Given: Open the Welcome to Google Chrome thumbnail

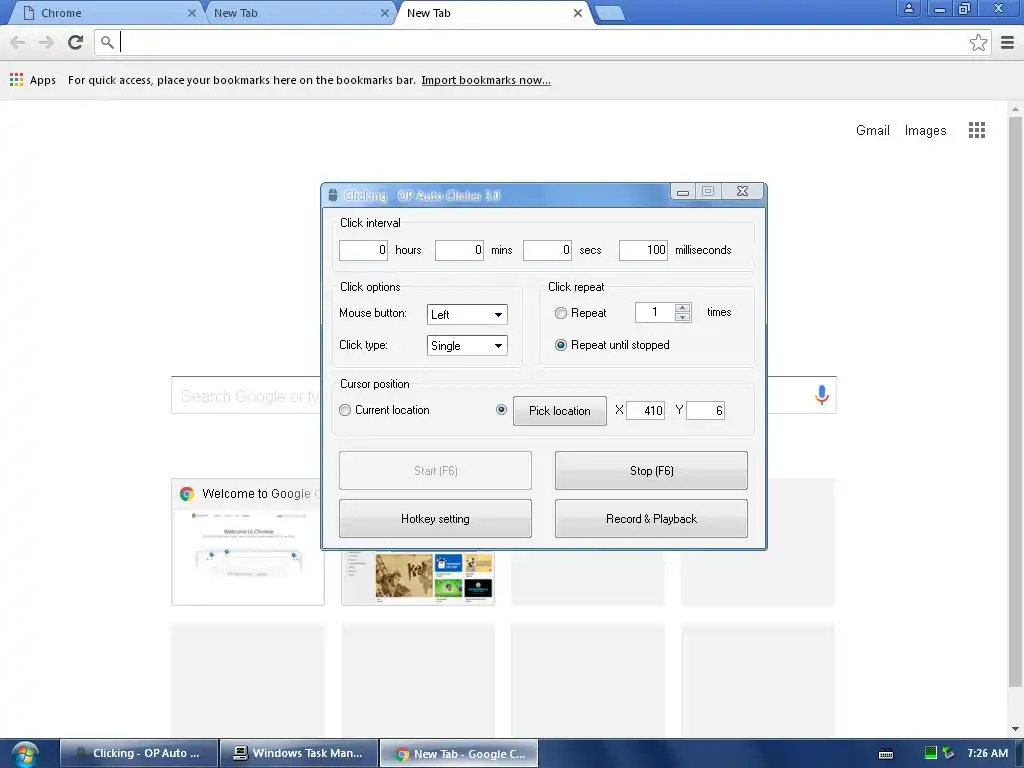Looking at the screenshot, I should tap(248, 542).
